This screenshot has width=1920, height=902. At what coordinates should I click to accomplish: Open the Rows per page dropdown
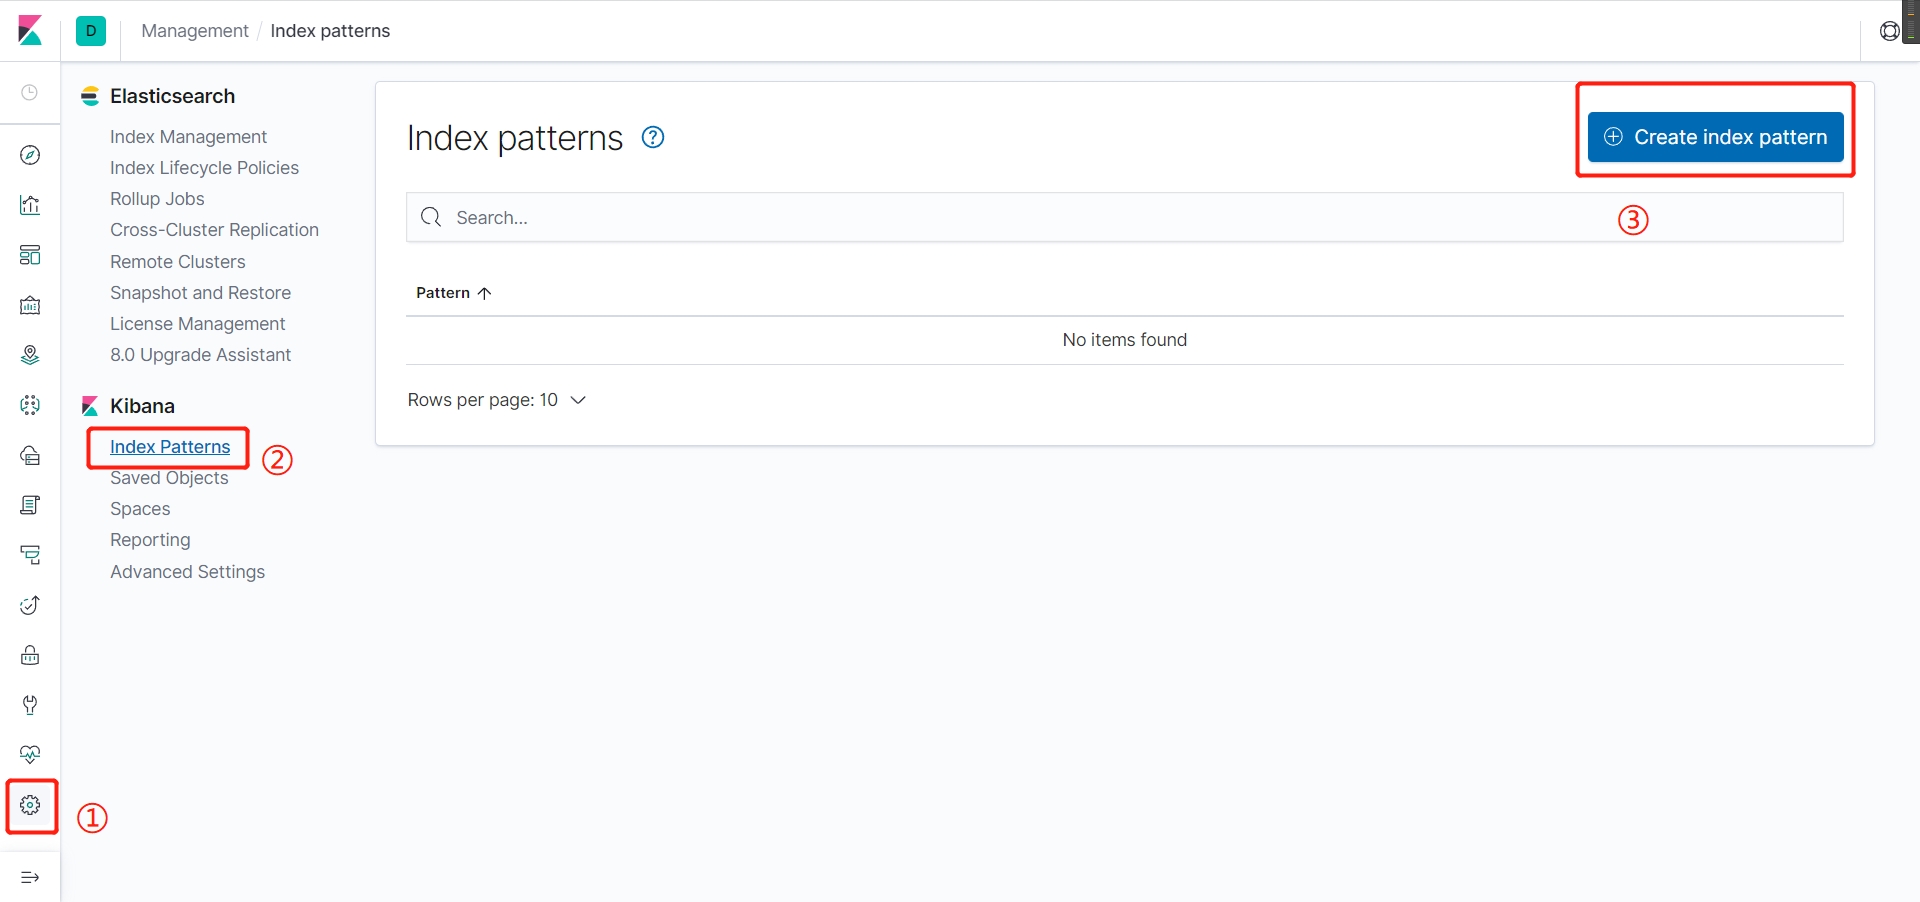(496, 400)
